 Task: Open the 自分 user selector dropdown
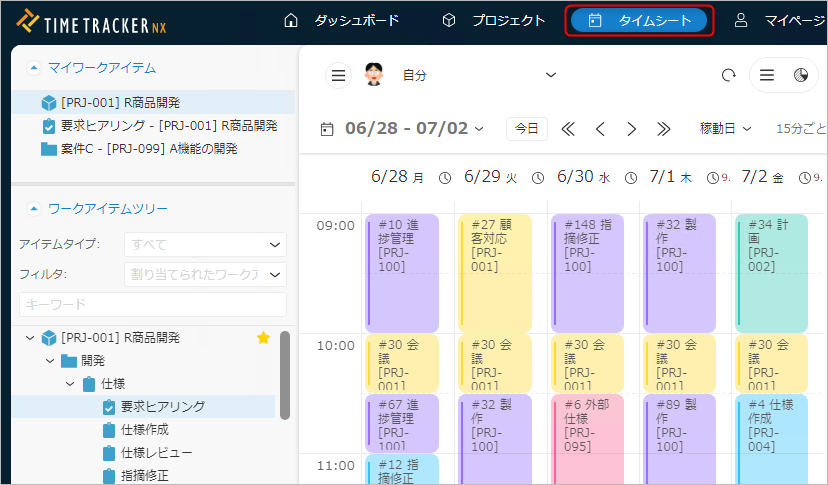coord(478,75)
